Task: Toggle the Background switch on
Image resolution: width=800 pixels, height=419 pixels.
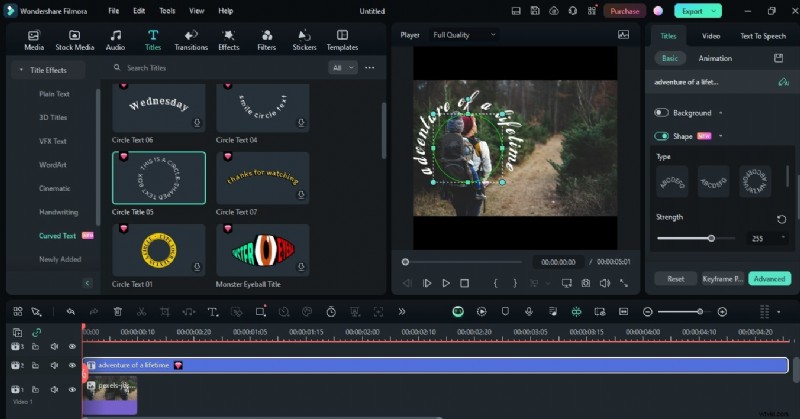Action: click(661, 113)
